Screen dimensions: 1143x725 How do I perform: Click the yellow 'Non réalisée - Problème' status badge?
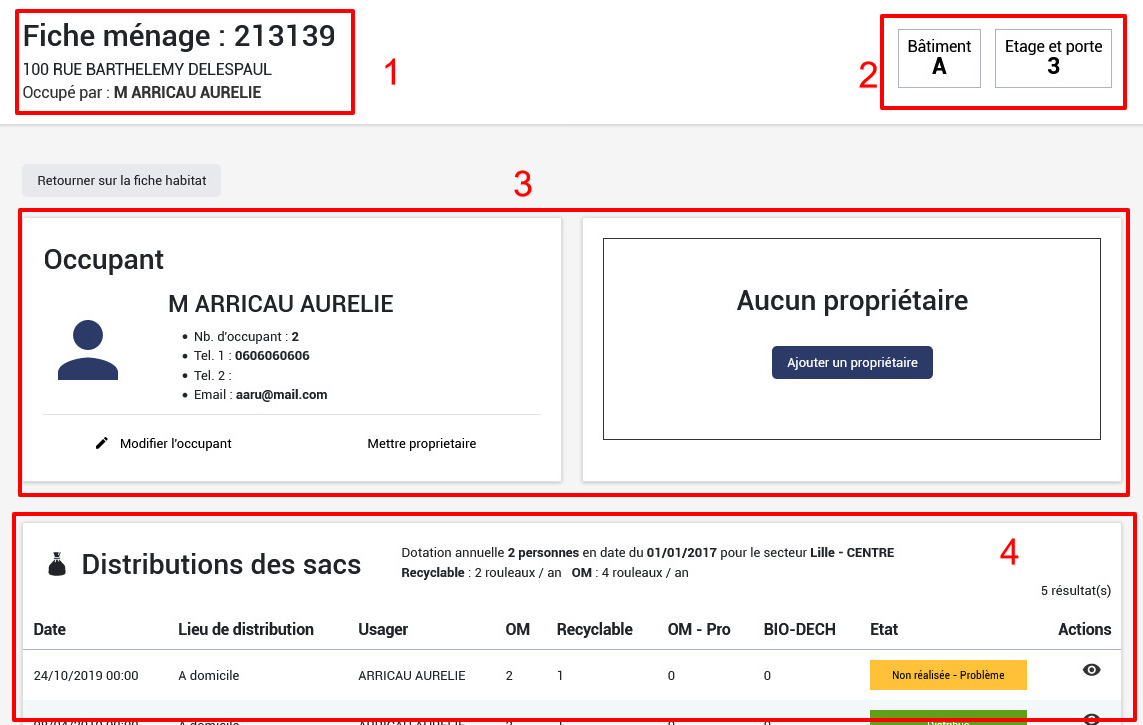[948, 674]
